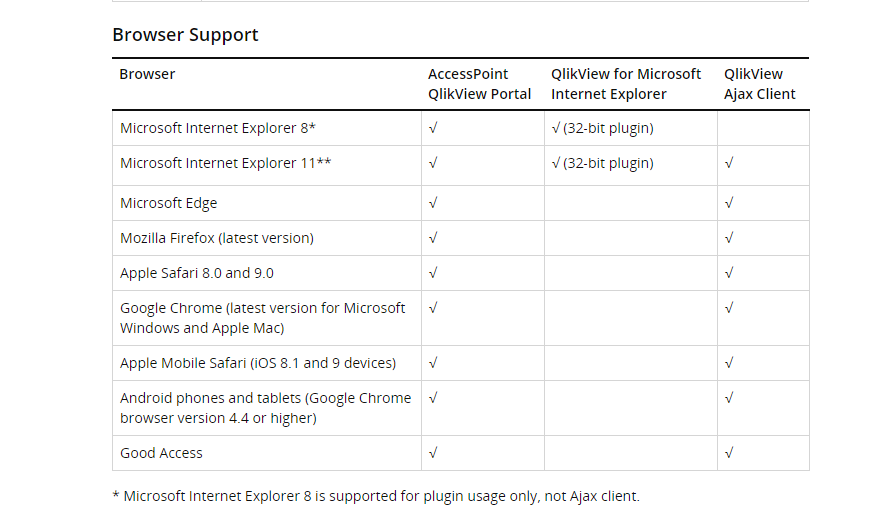The image size is (882, 511).
Task: Select the Apple Safari 8.0 and 9.0 cell
Action: [x=196, y=273]
